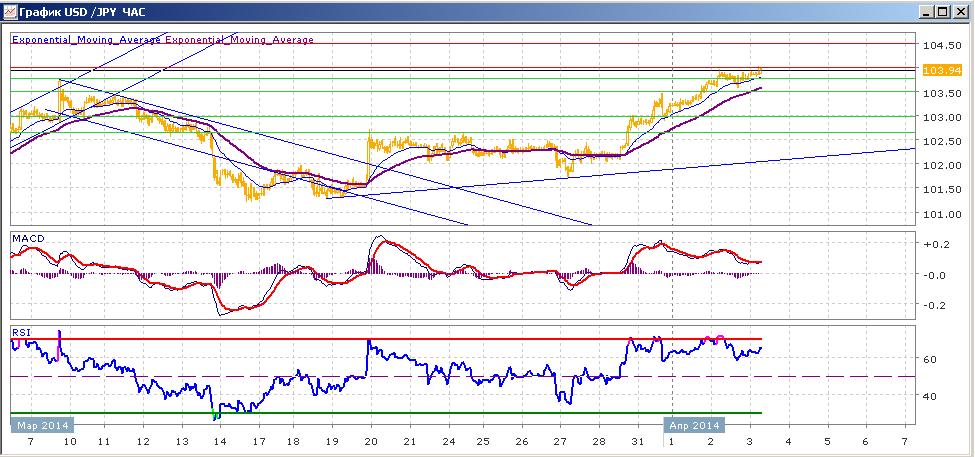The height and width of the screenshot is (457, 975).
Task: Click the 'Мар 2014' month marker
Action: (42, 425)
